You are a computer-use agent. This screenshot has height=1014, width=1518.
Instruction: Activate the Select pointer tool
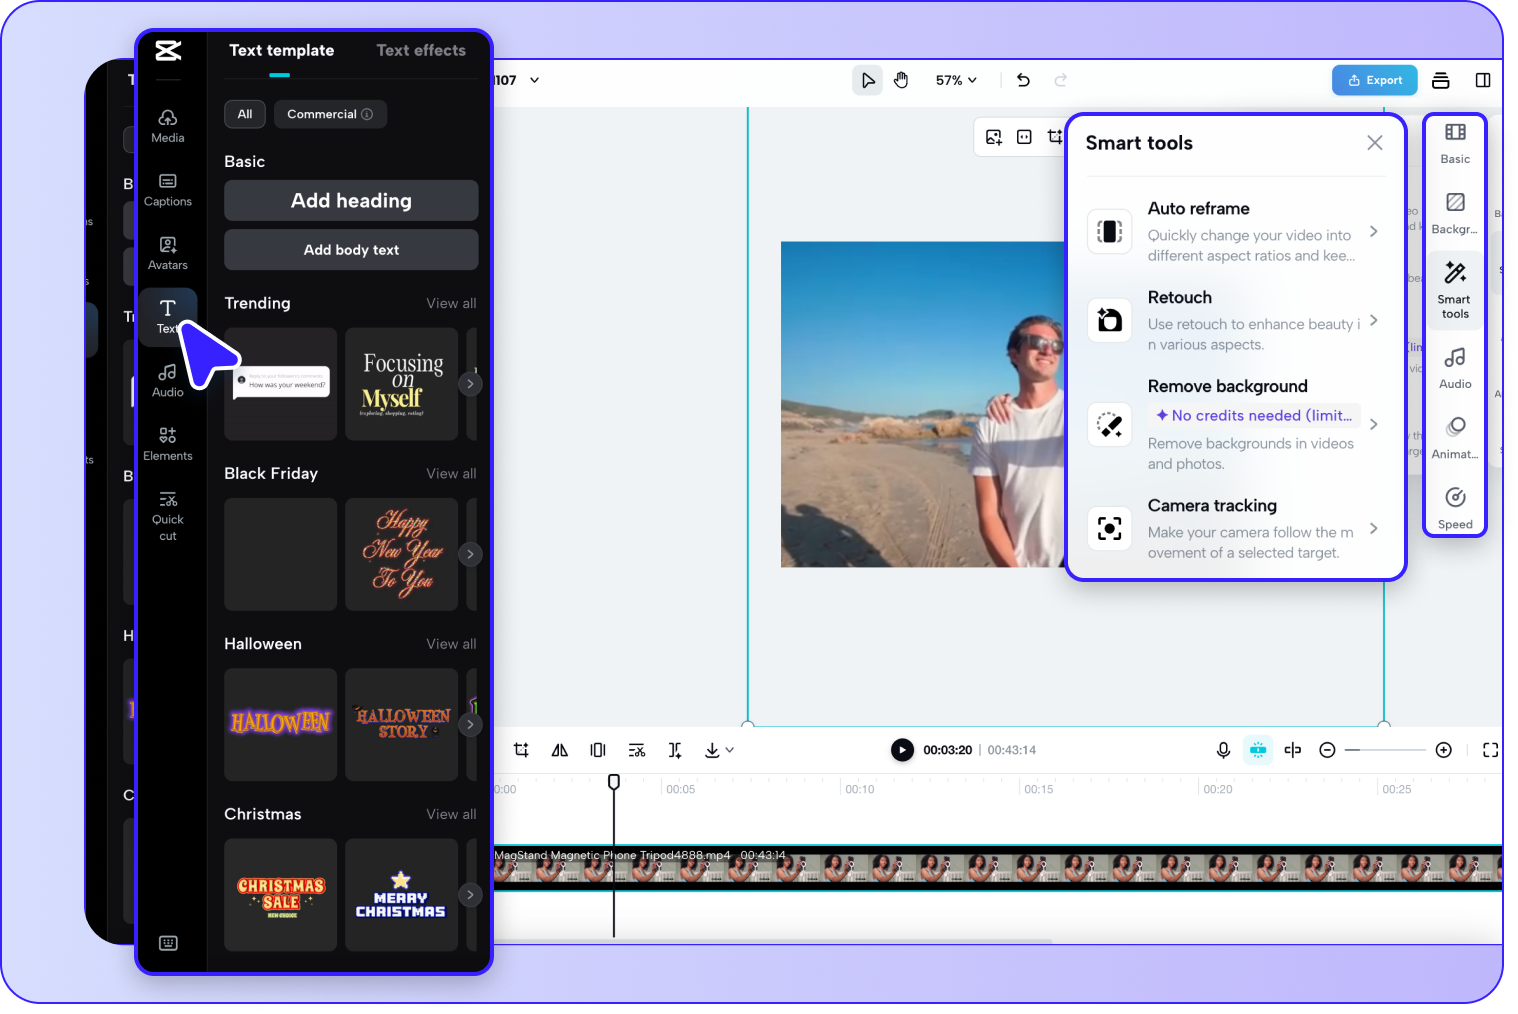tap(868, 80)
